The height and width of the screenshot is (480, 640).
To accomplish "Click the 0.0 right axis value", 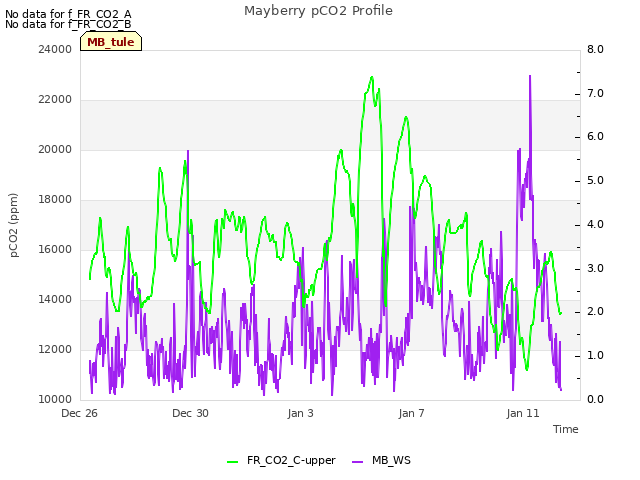I will (595, 399).
